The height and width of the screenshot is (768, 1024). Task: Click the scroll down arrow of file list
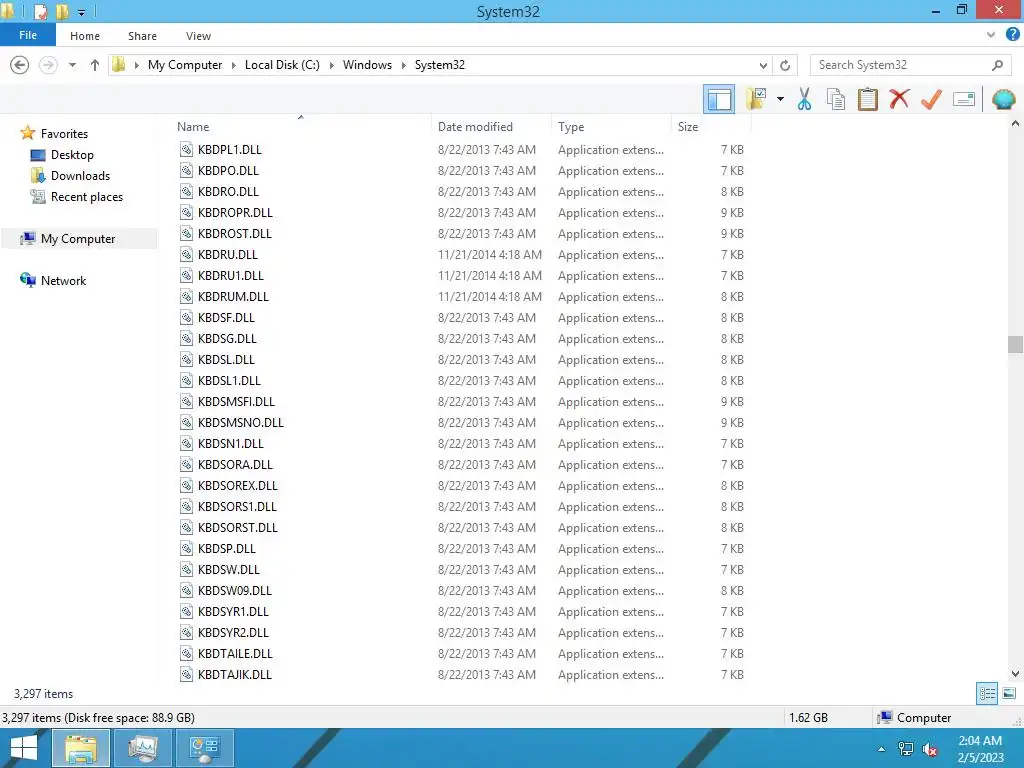pos(1015,673)
